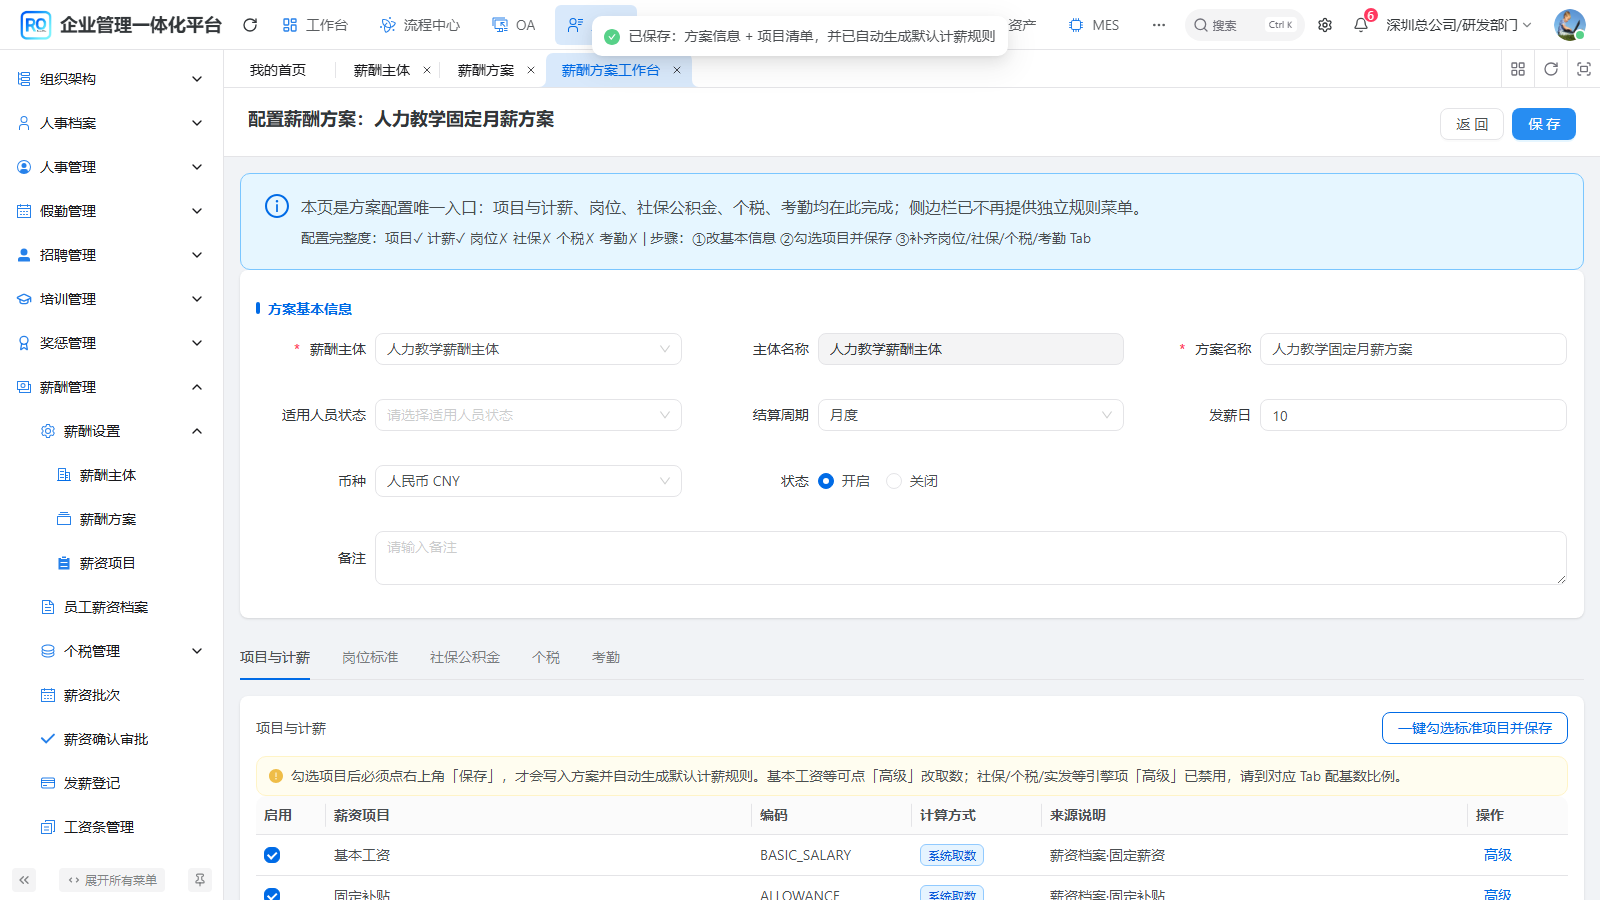Close the 薪酬方案工作台 page tab

pyautogui.click(x=677, y=70)
